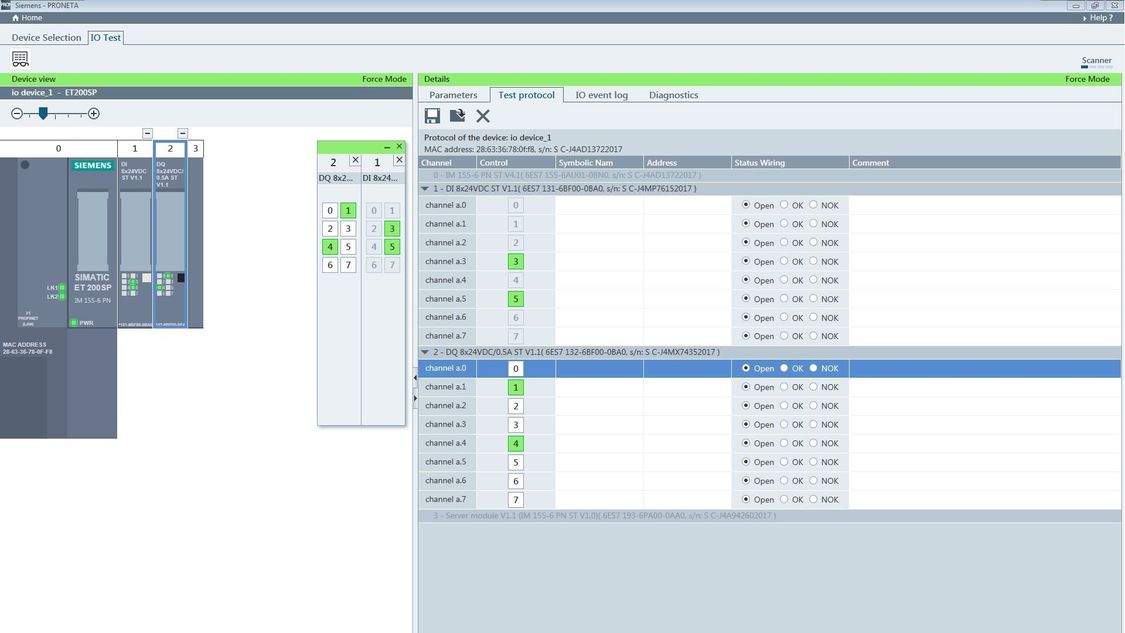Viewport: 1125px width, 633px height.
Task: Zoom in the device view with the plus icon
Action: point(94,113)
